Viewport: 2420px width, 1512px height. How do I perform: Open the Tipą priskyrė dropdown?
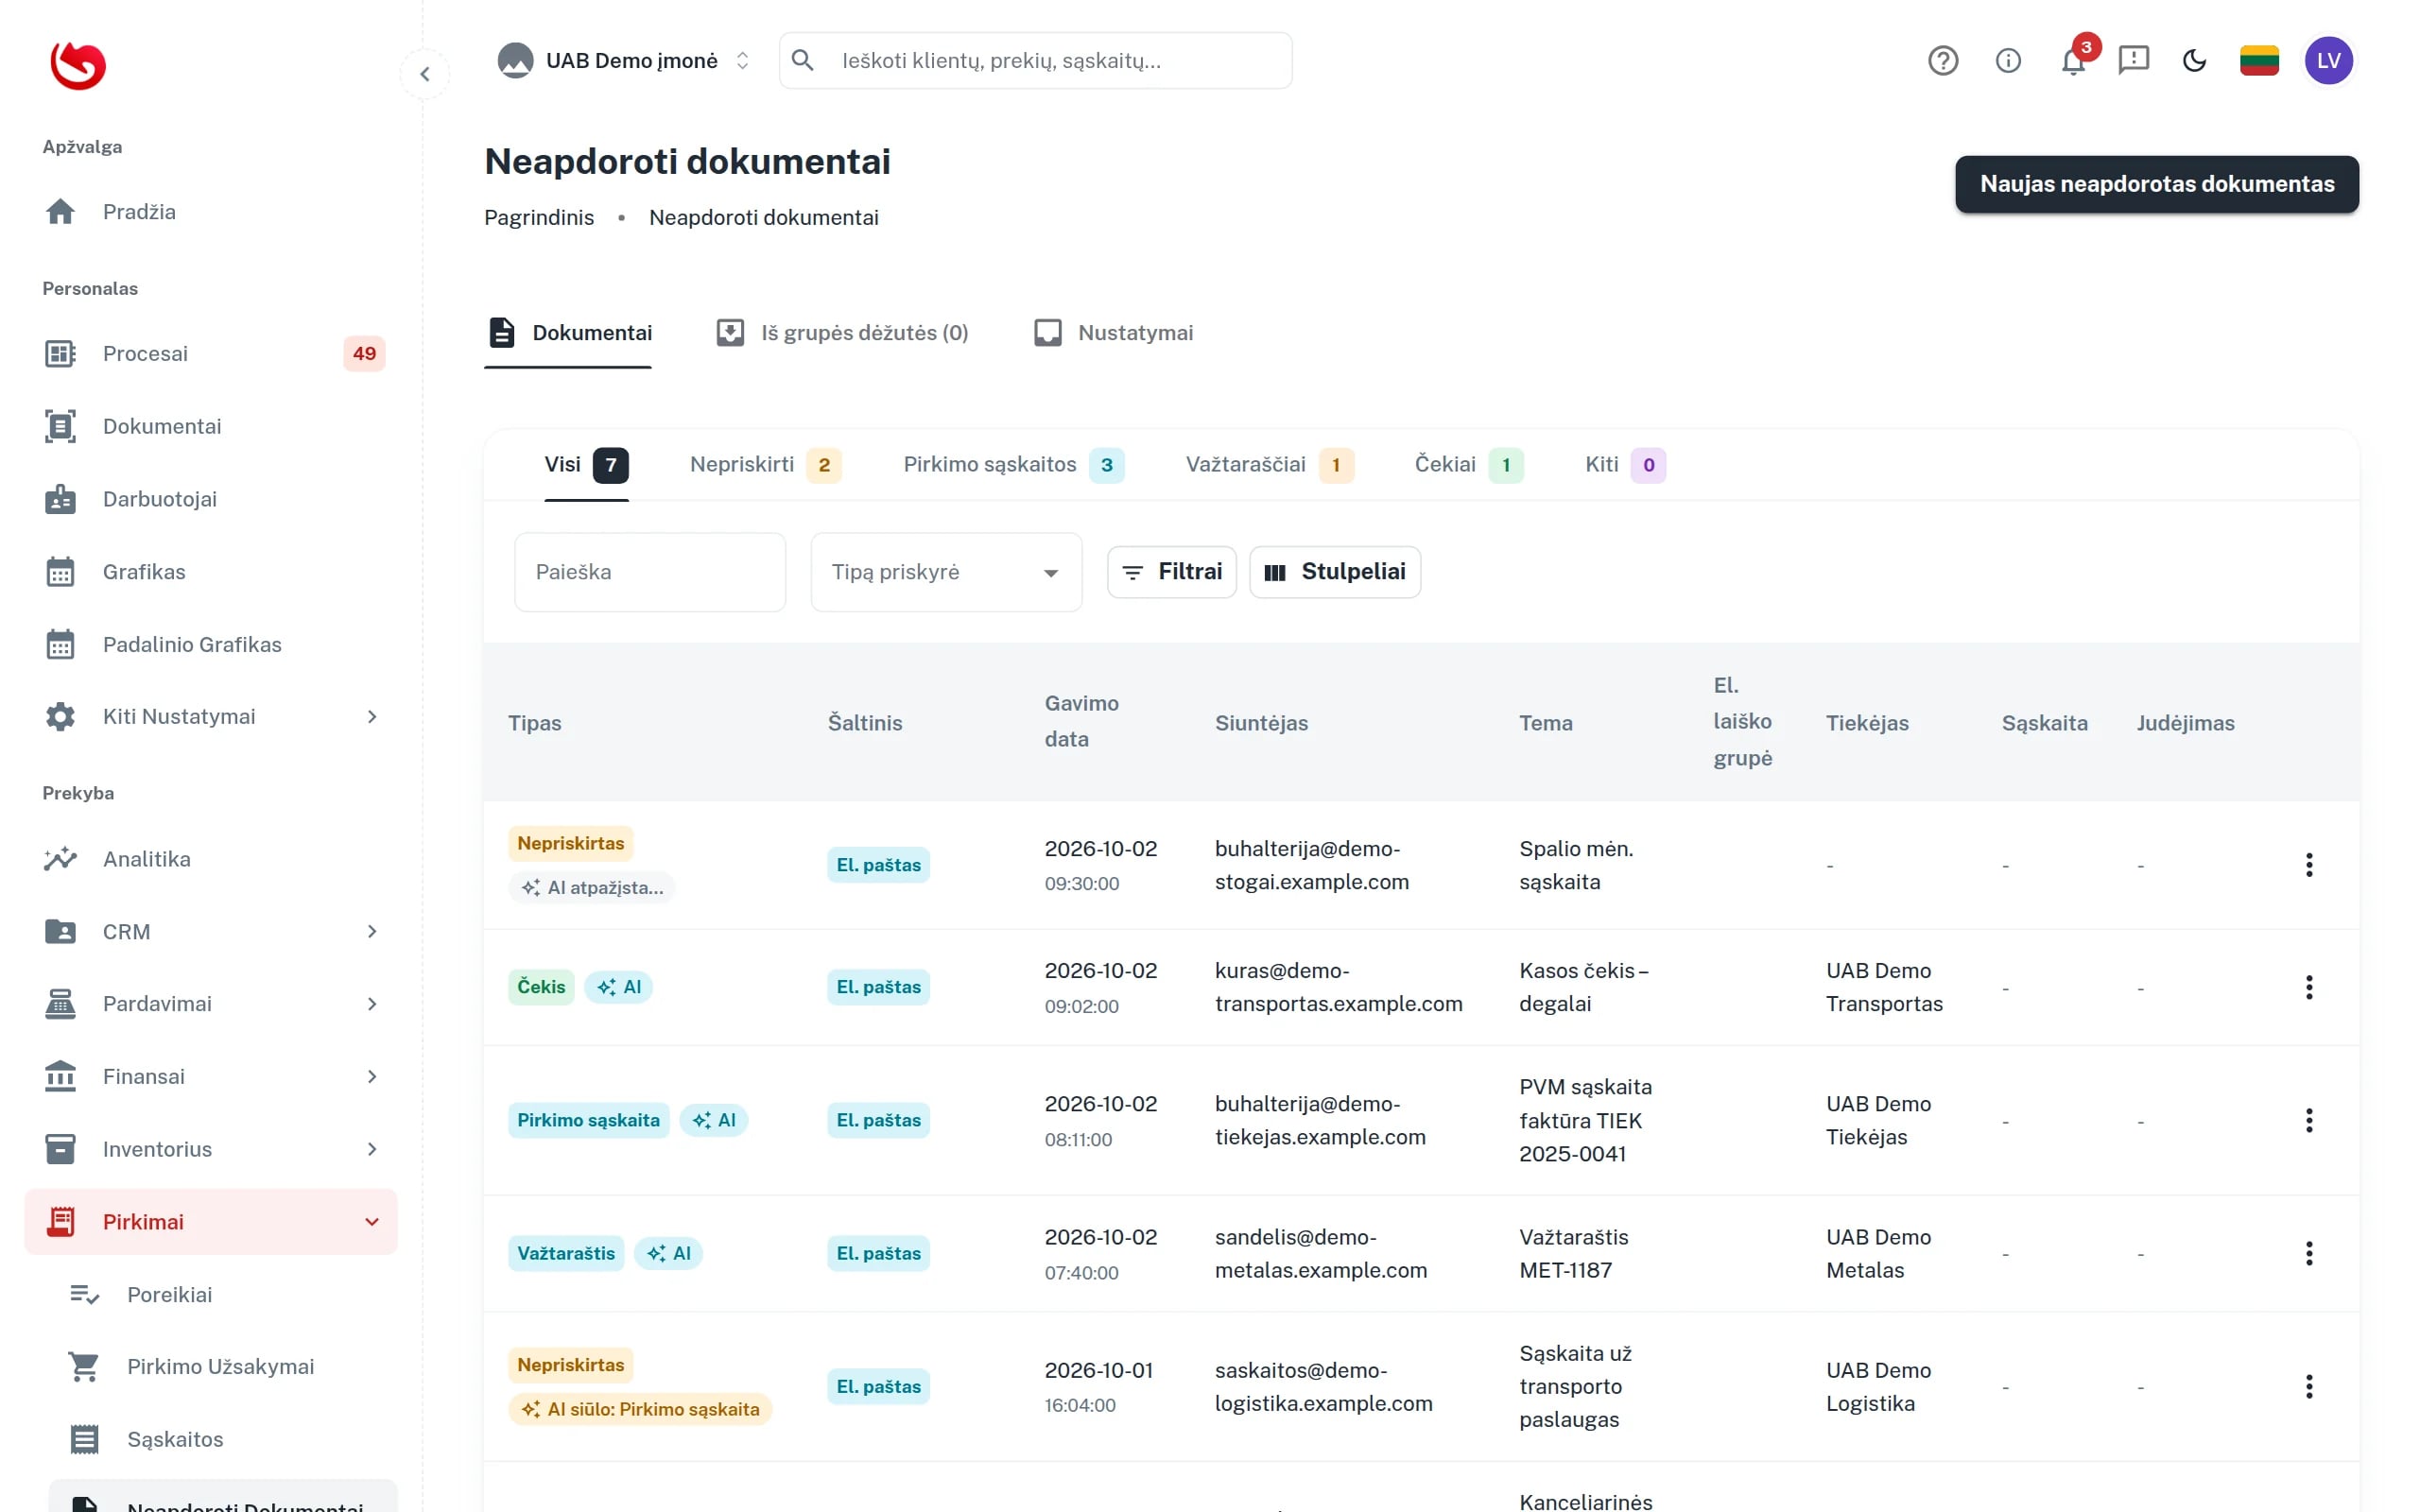[x=946, y=572]
